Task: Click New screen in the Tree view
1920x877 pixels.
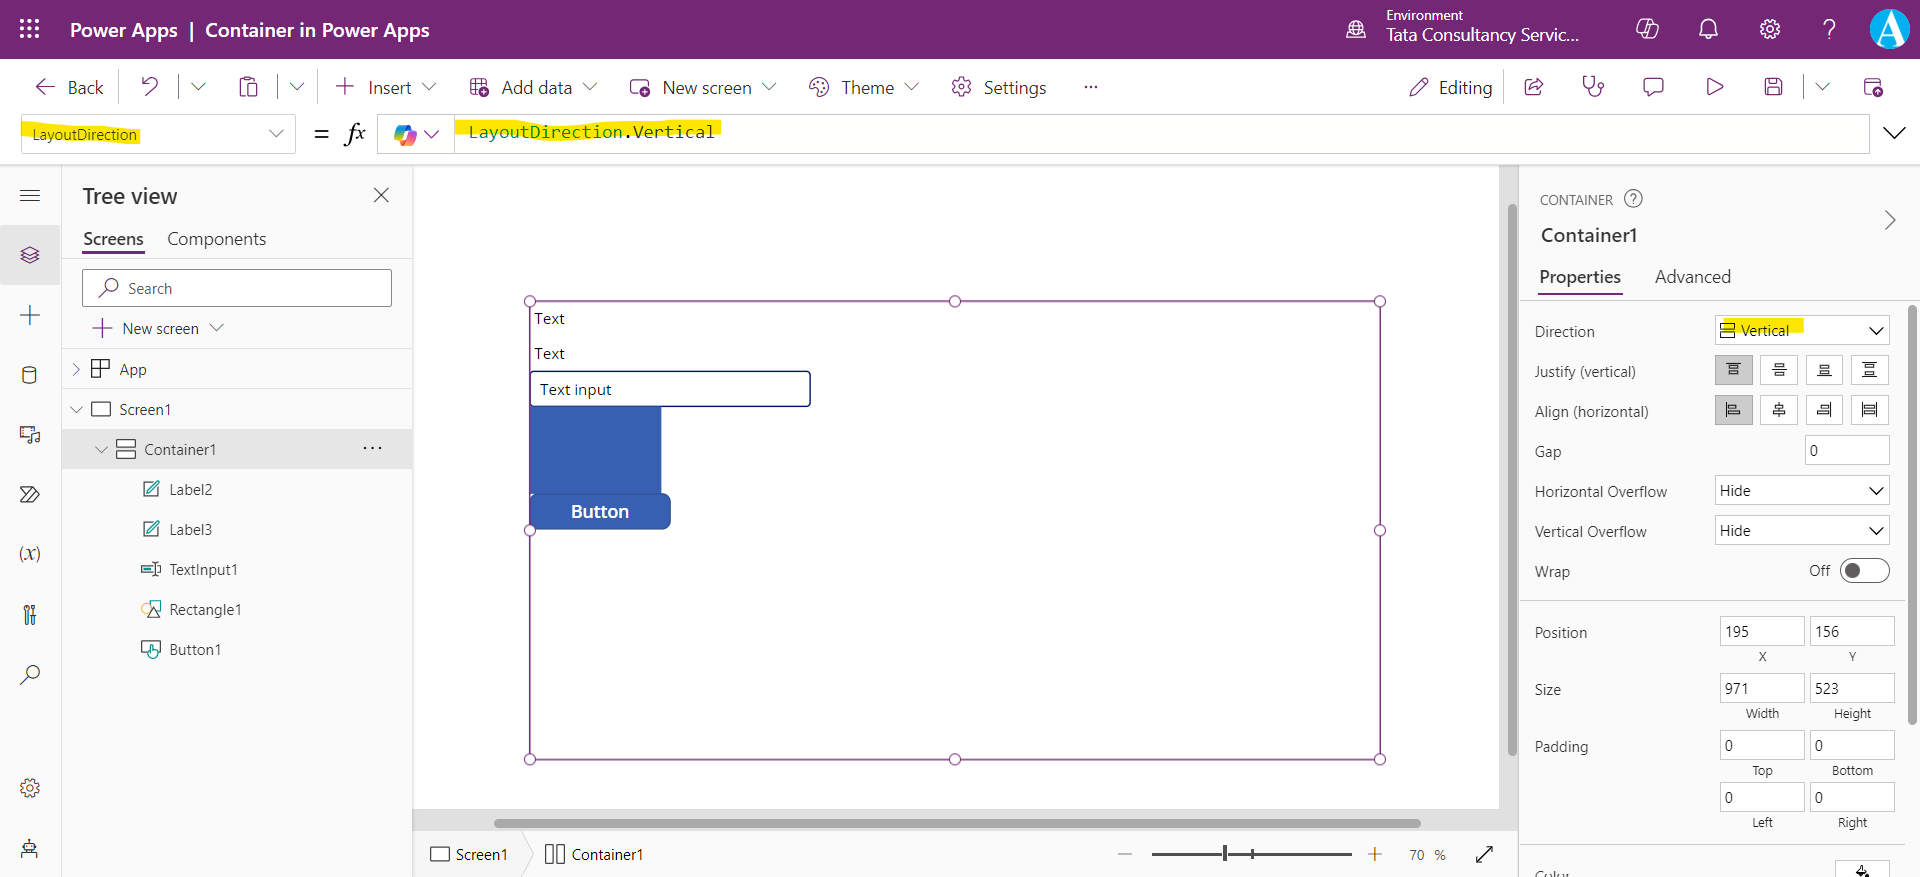Action: click(x=159, y=328)
